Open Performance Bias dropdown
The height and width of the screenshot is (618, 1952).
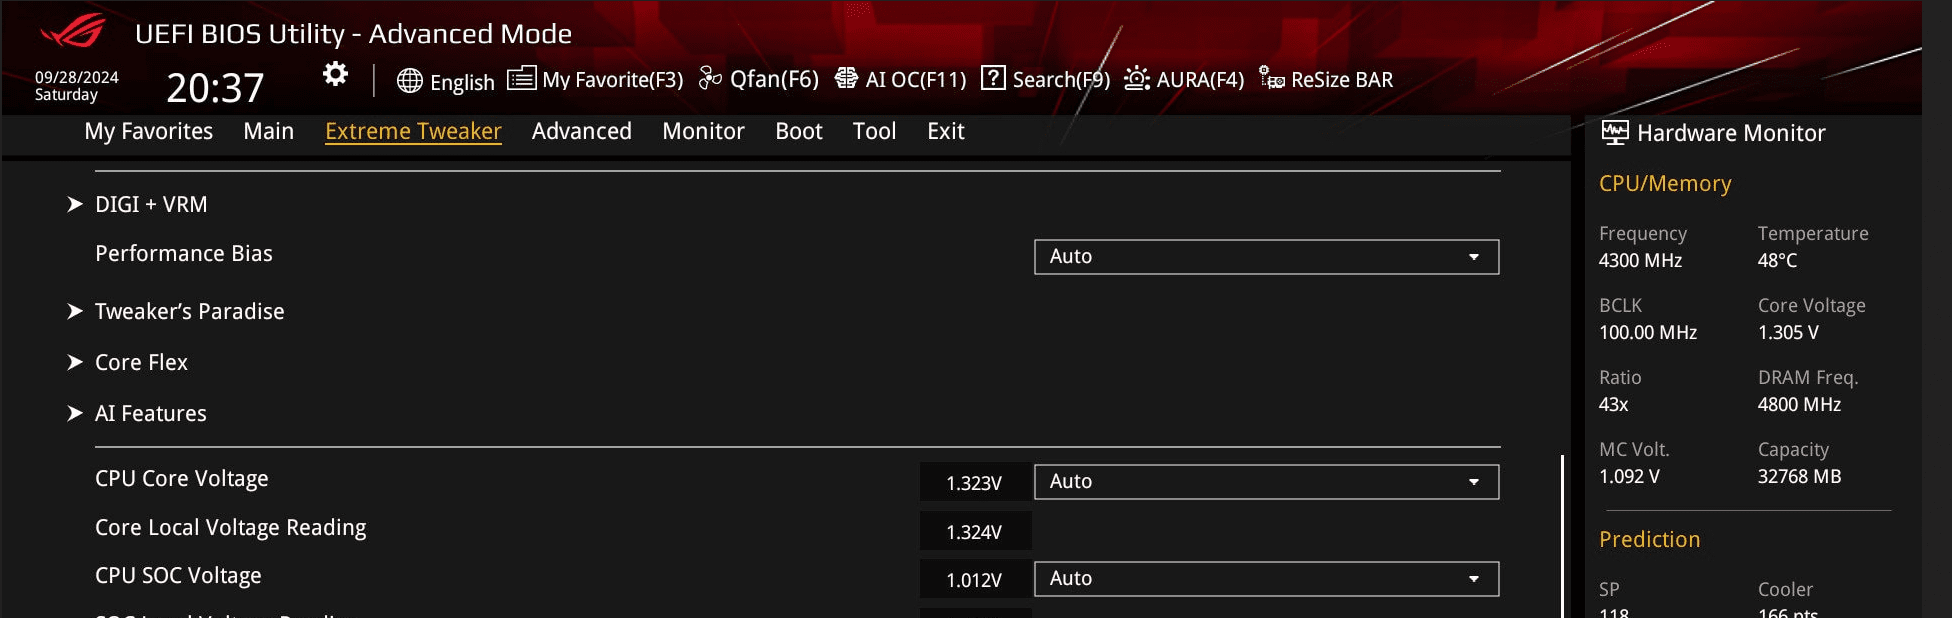point(1266,257)
